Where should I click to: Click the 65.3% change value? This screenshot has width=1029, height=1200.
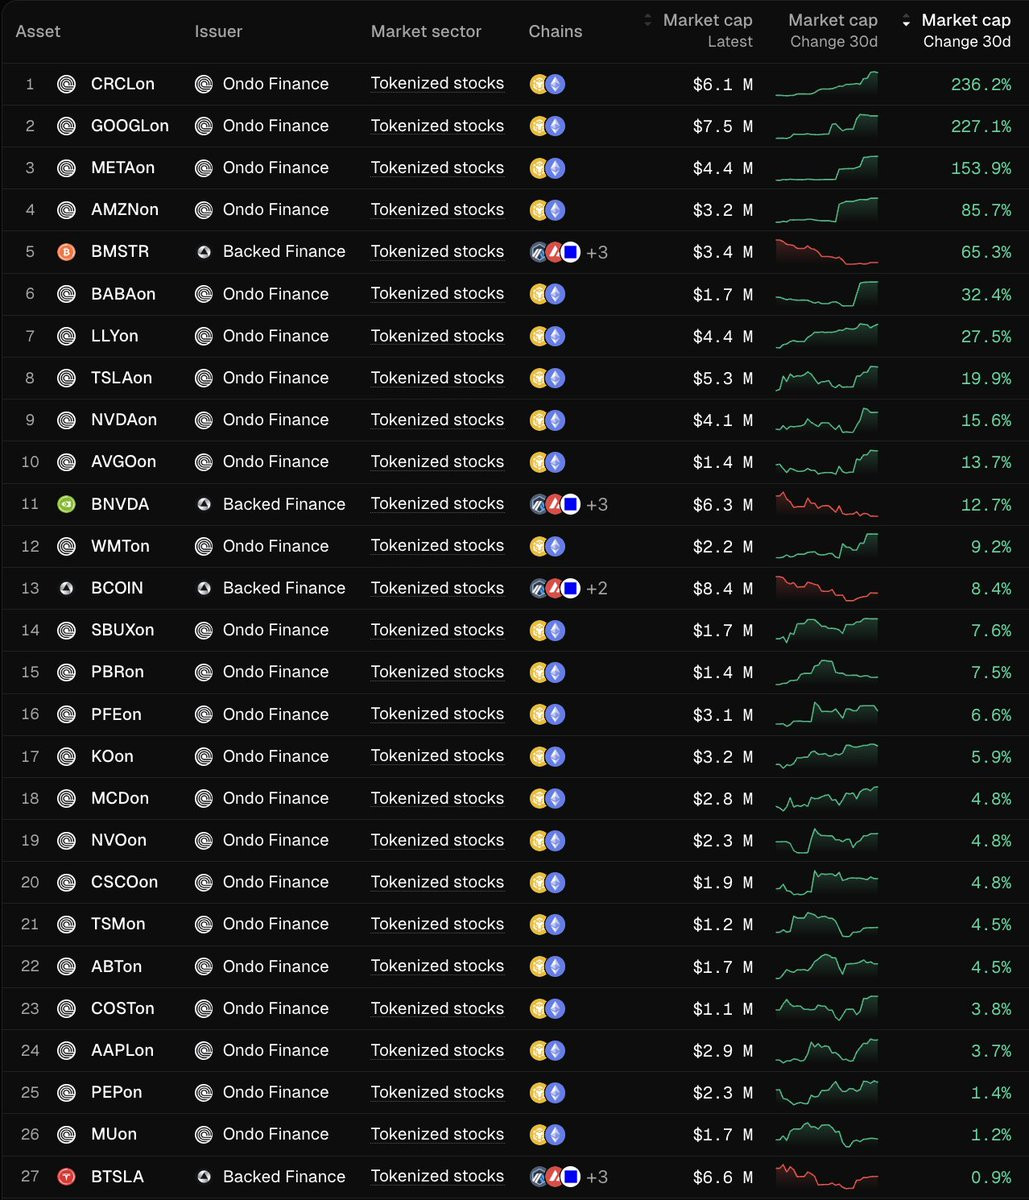click(x=986, y=253)
